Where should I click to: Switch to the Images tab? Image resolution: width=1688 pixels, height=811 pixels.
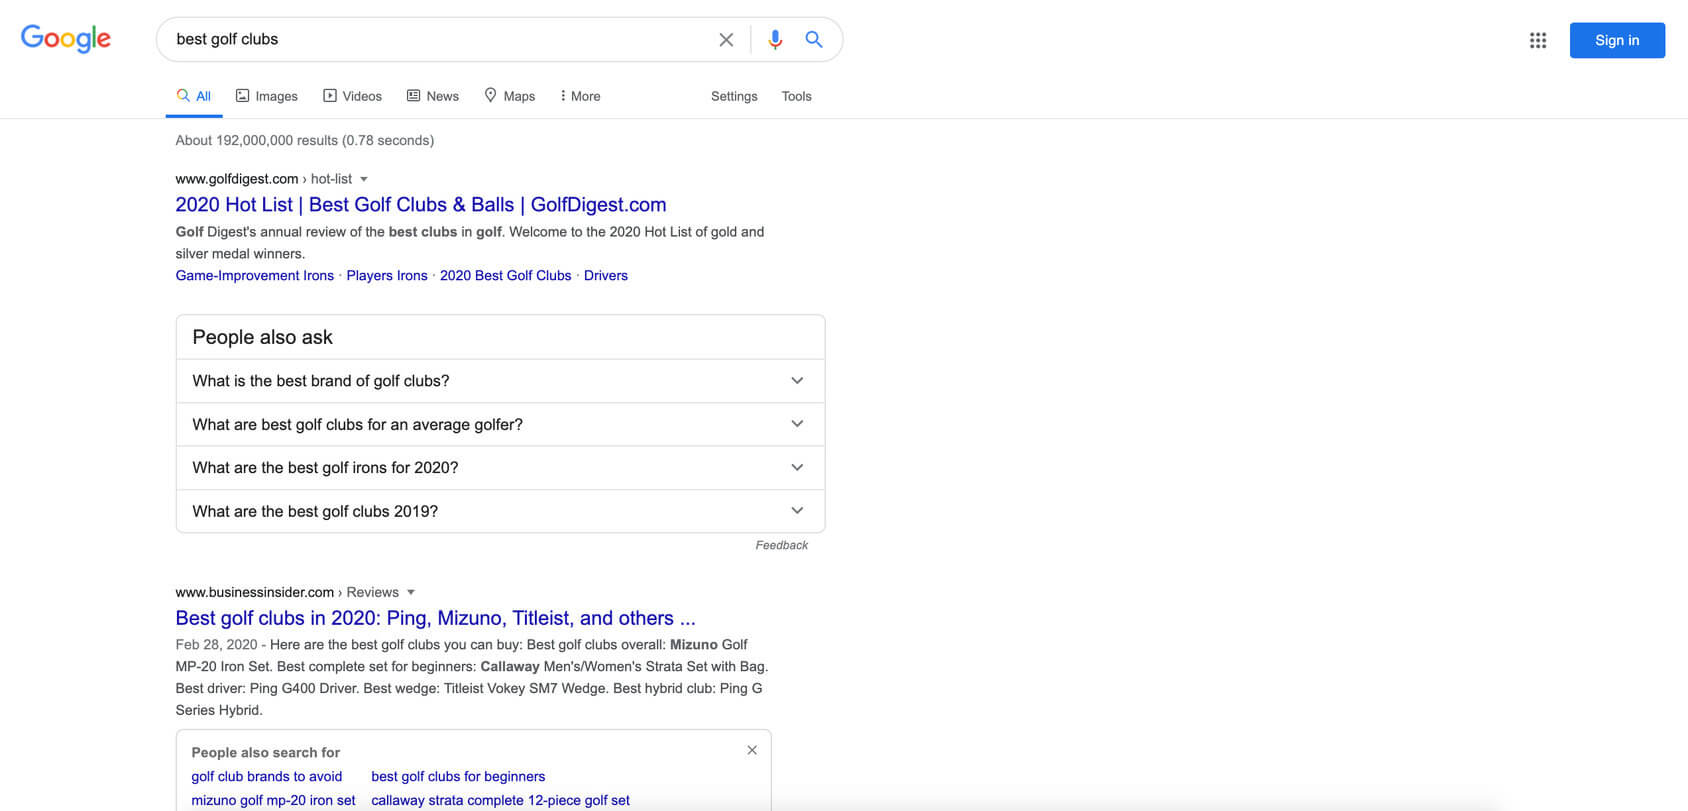point(267,96)
